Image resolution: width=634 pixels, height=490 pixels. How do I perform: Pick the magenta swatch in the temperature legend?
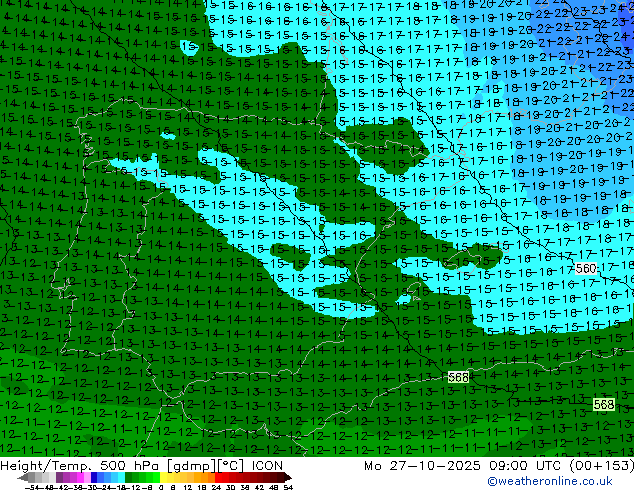80,478
